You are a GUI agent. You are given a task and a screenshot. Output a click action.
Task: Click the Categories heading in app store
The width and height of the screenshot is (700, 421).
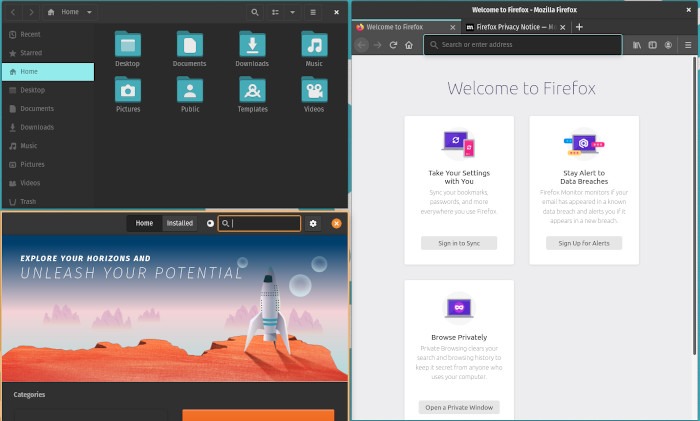[29, 395]
